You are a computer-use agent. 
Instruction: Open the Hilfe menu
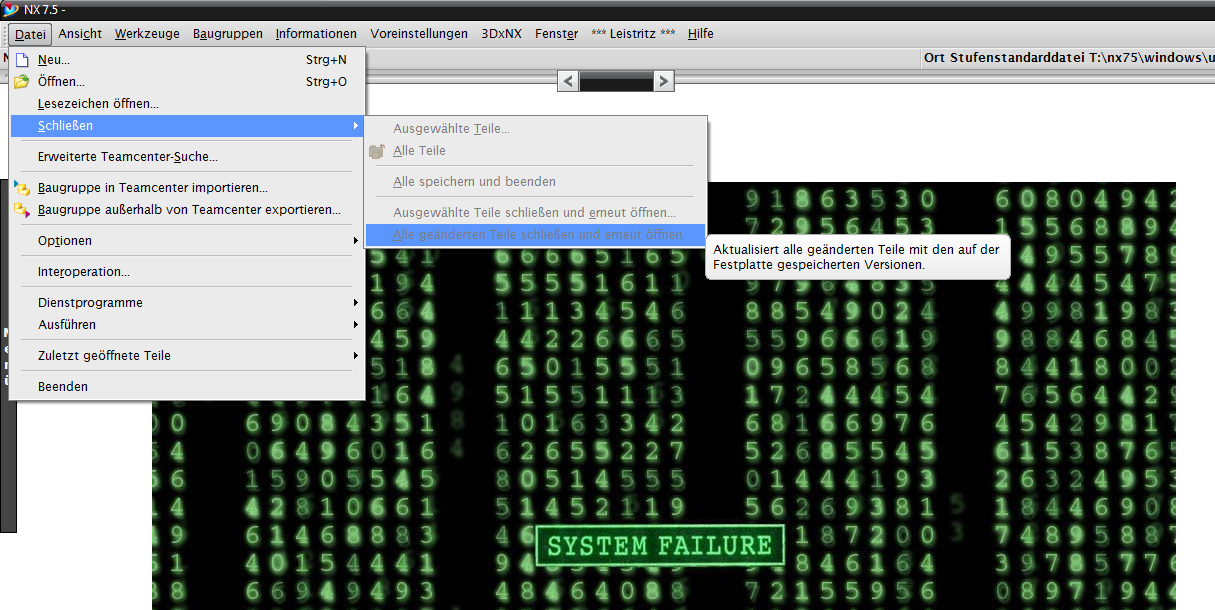pyautogui.click(x=701, y=34)
